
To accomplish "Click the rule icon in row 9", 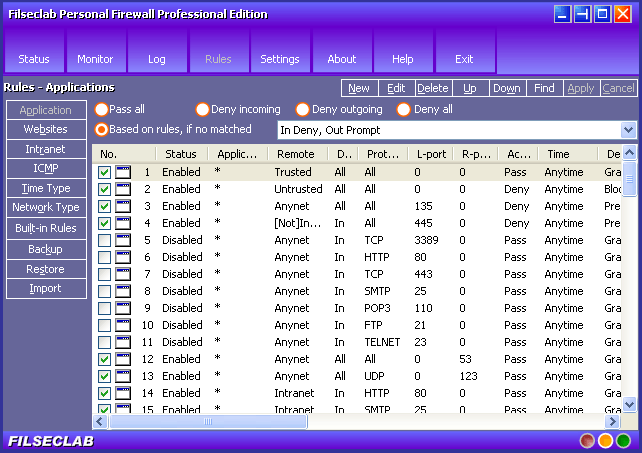I will pyautogui.click(x=123, y=308).
